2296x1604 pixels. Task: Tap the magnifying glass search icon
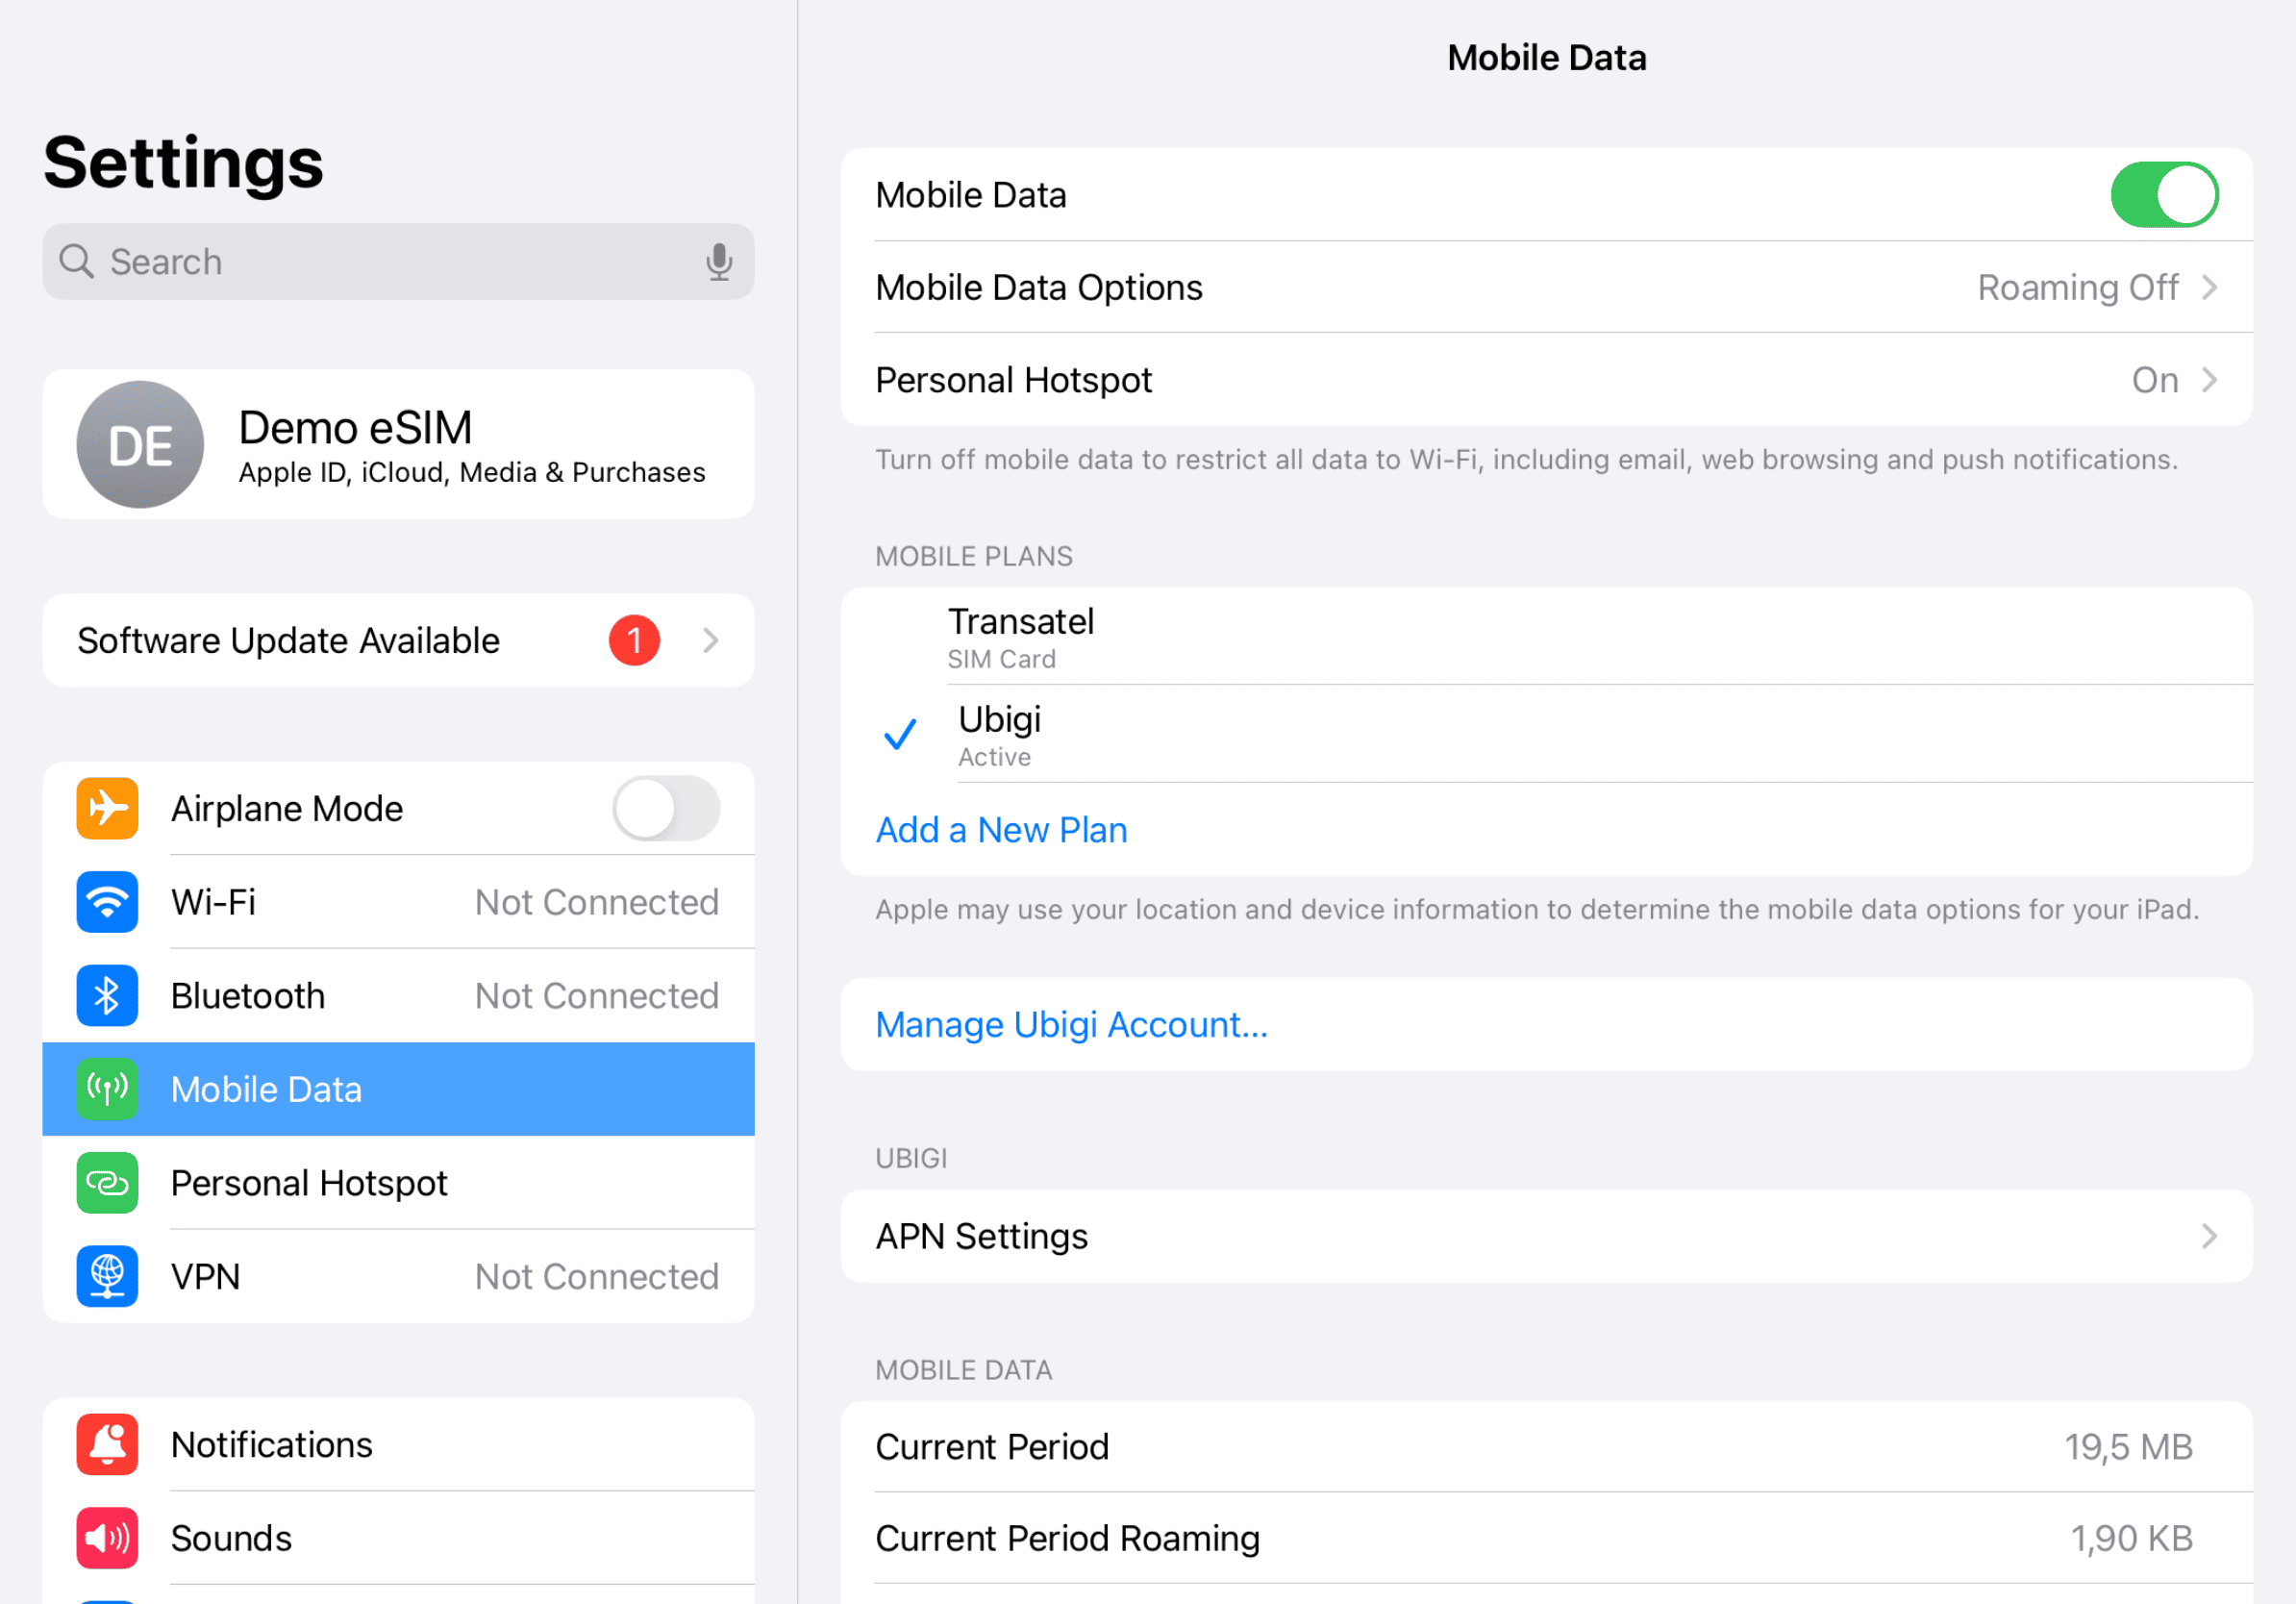[x=76, y=261]
